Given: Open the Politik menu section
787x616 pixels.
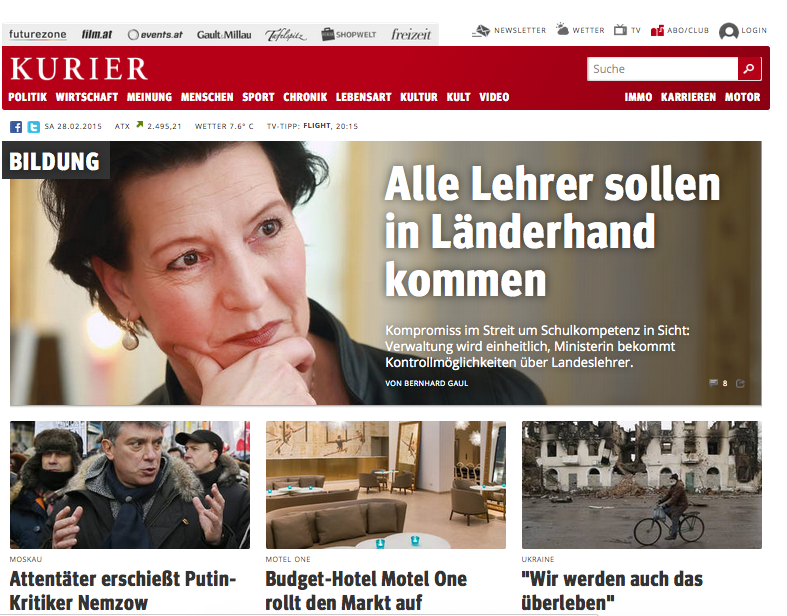Looking at the screenshot, I should coord(28,97).
